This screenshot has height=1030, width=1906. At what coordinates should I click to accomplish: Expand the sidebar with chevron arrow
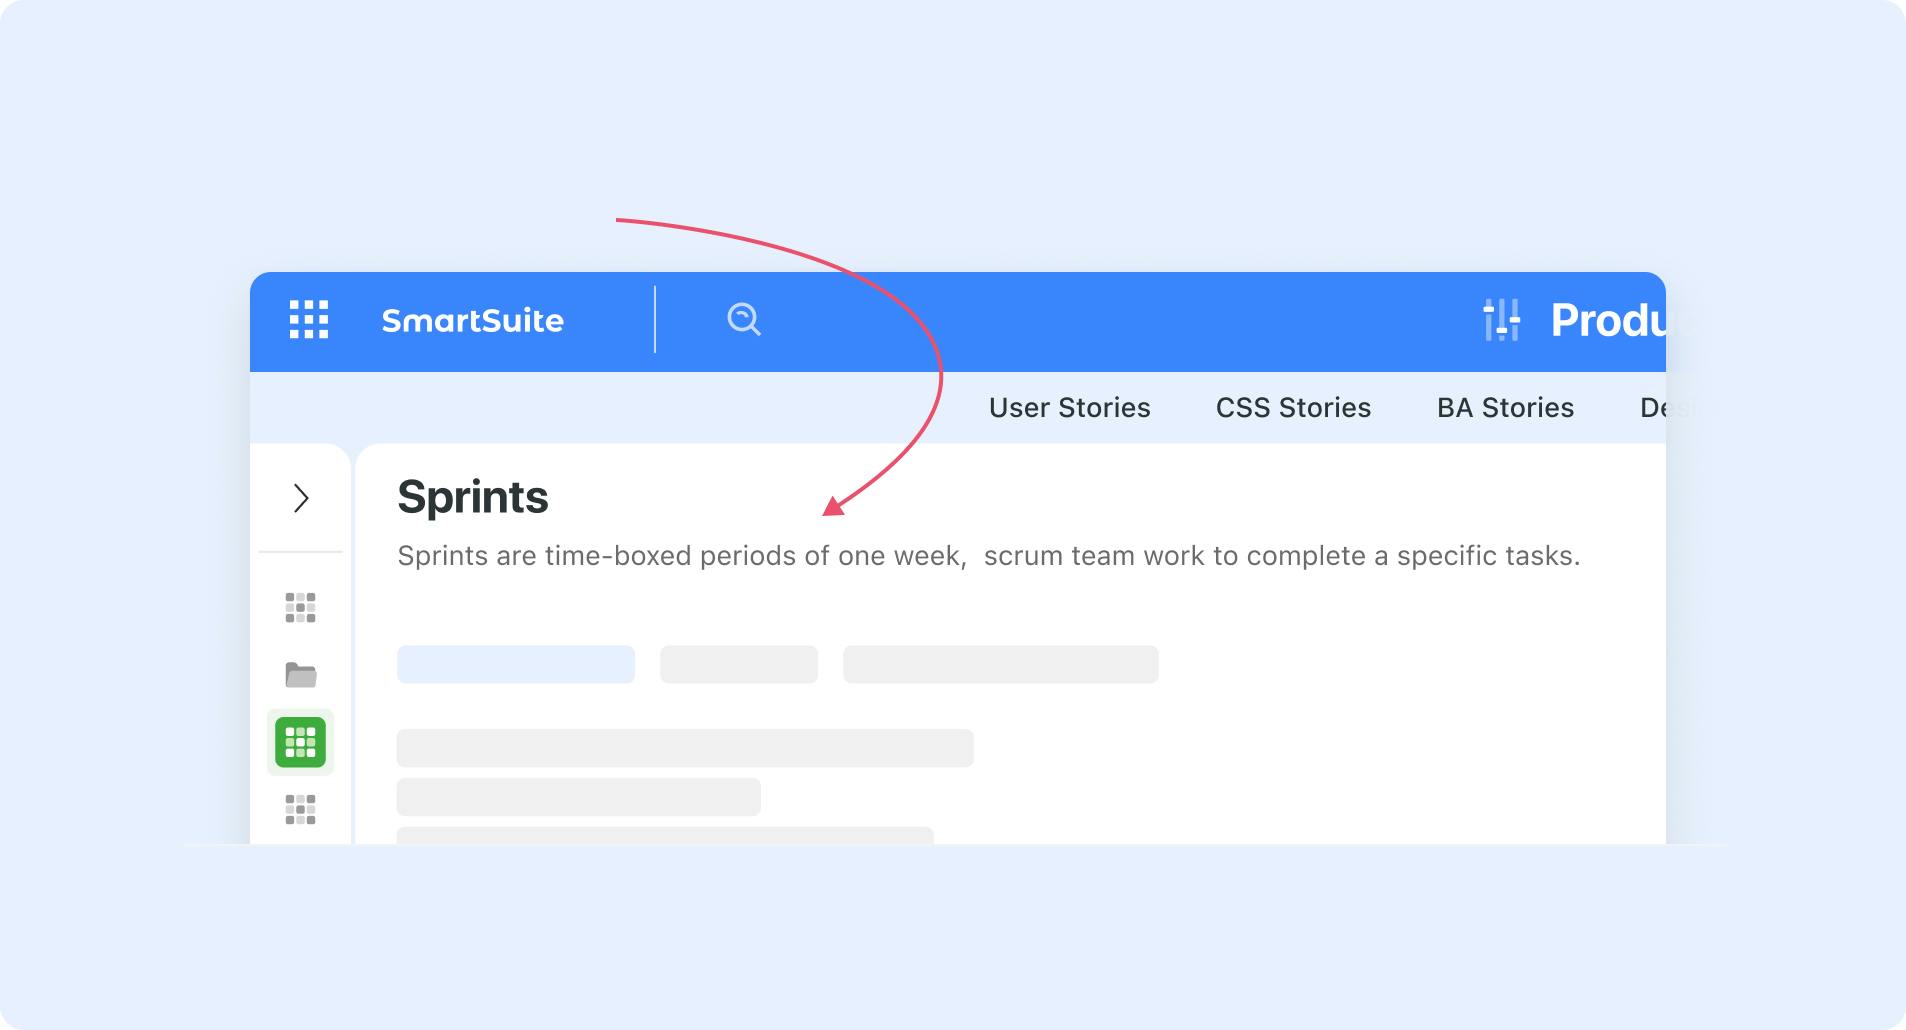point(301,498)
